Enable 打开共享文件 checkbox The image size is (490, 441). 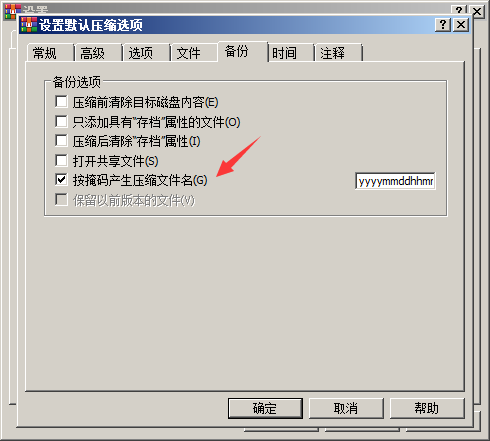61,161
